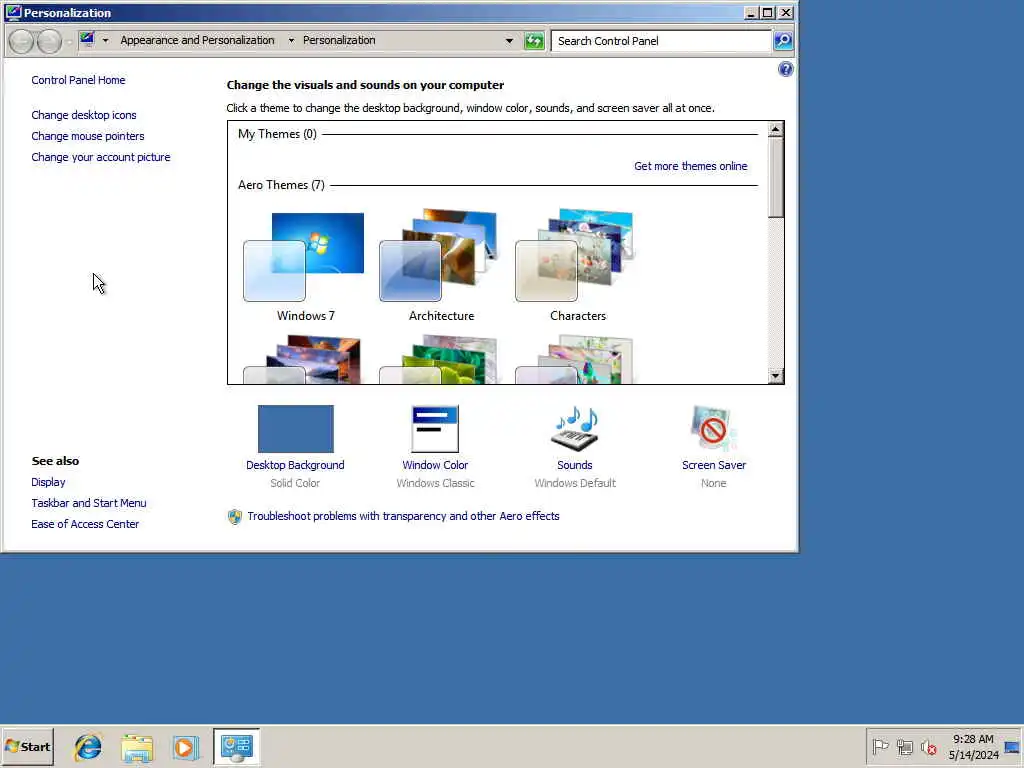Click the themes list scroll up arrow

[x=775, y=129]
